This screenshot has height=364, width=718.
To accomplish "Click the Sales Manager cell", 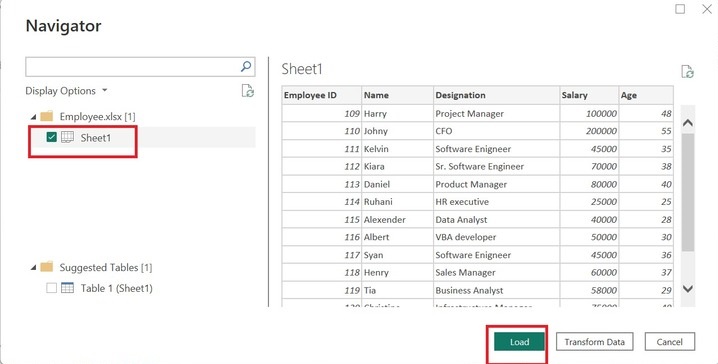I will tap(496, 272).
